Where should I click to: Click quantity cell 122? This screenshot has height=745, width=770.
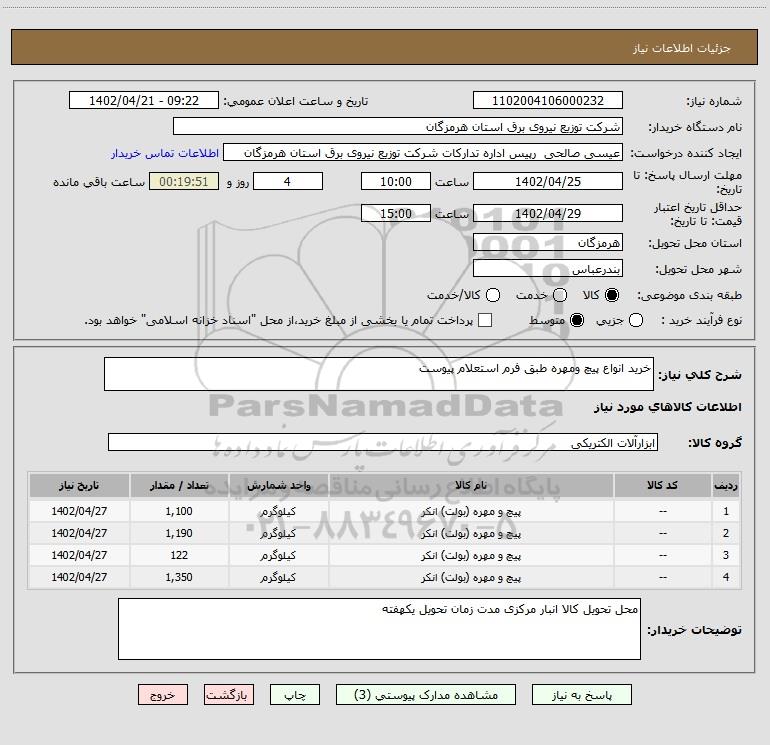click(x=179, y=555)
